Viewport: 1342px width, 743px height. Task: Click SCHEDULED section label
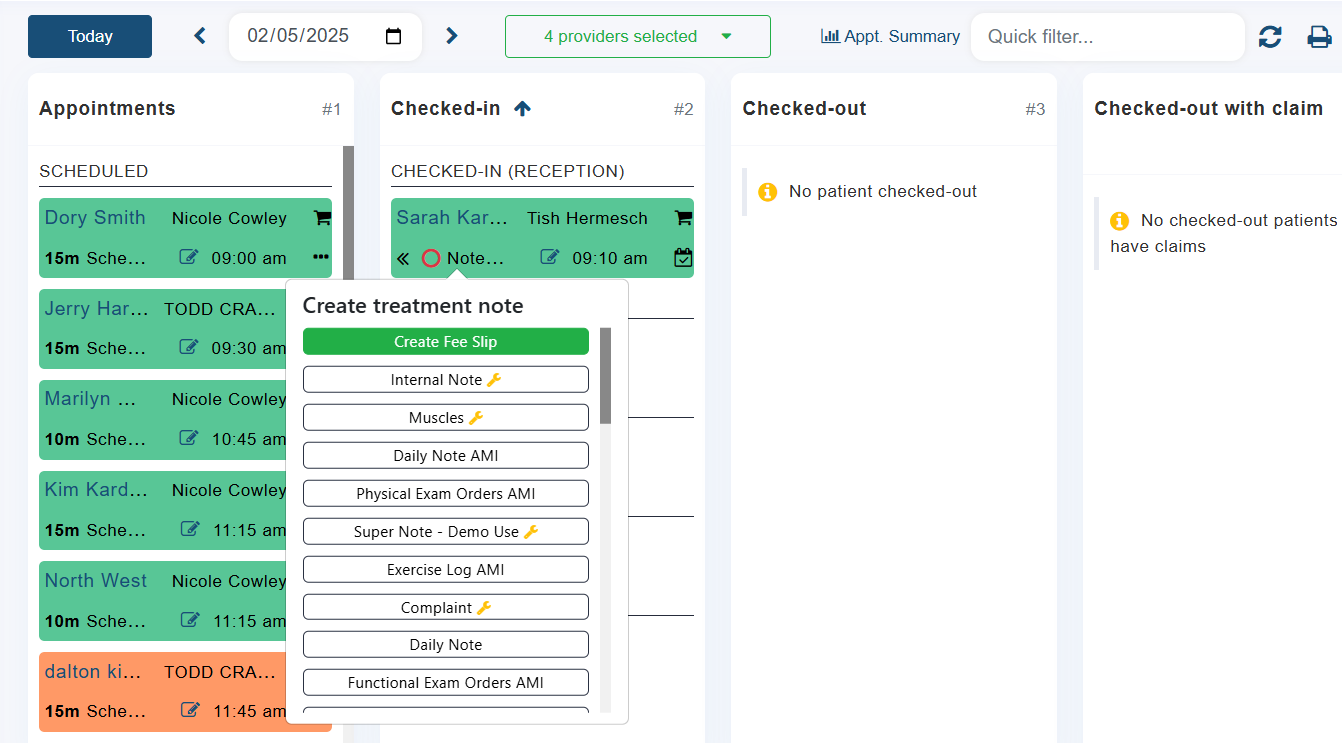click(94, 172)
